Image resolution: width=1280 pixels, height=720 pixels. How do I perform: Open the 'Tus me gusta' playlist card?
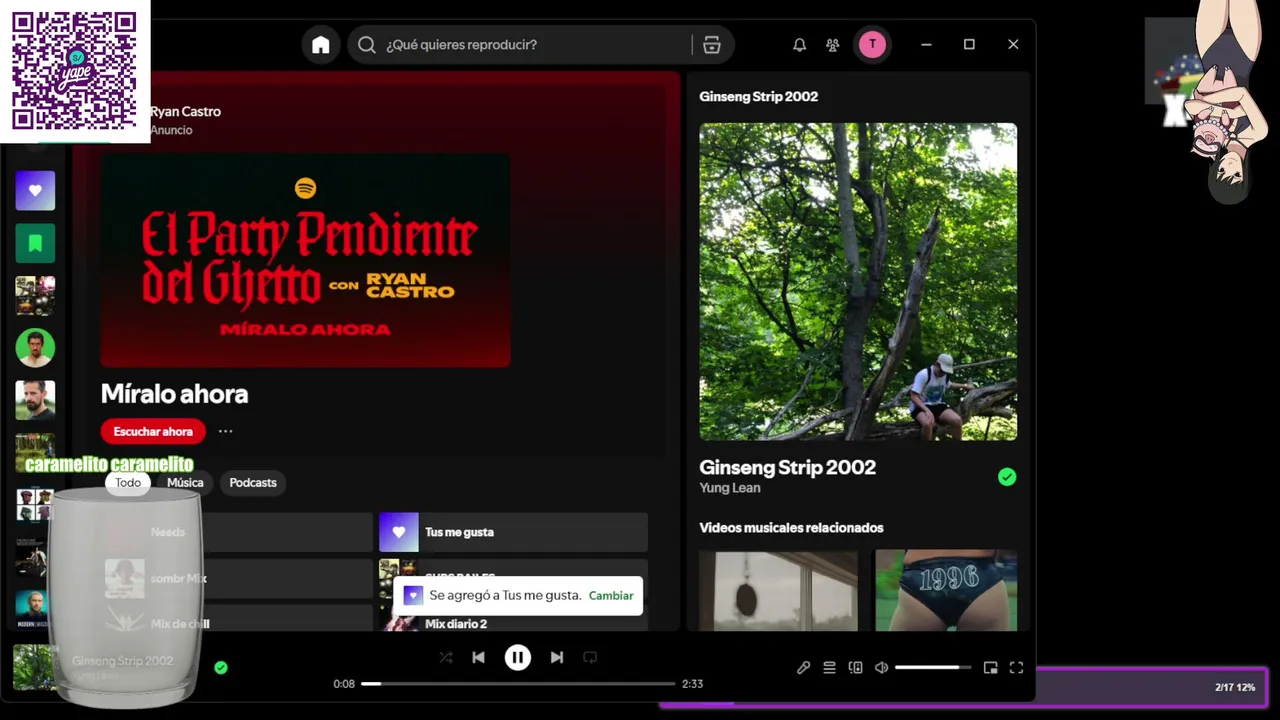(x=513, y=532)
